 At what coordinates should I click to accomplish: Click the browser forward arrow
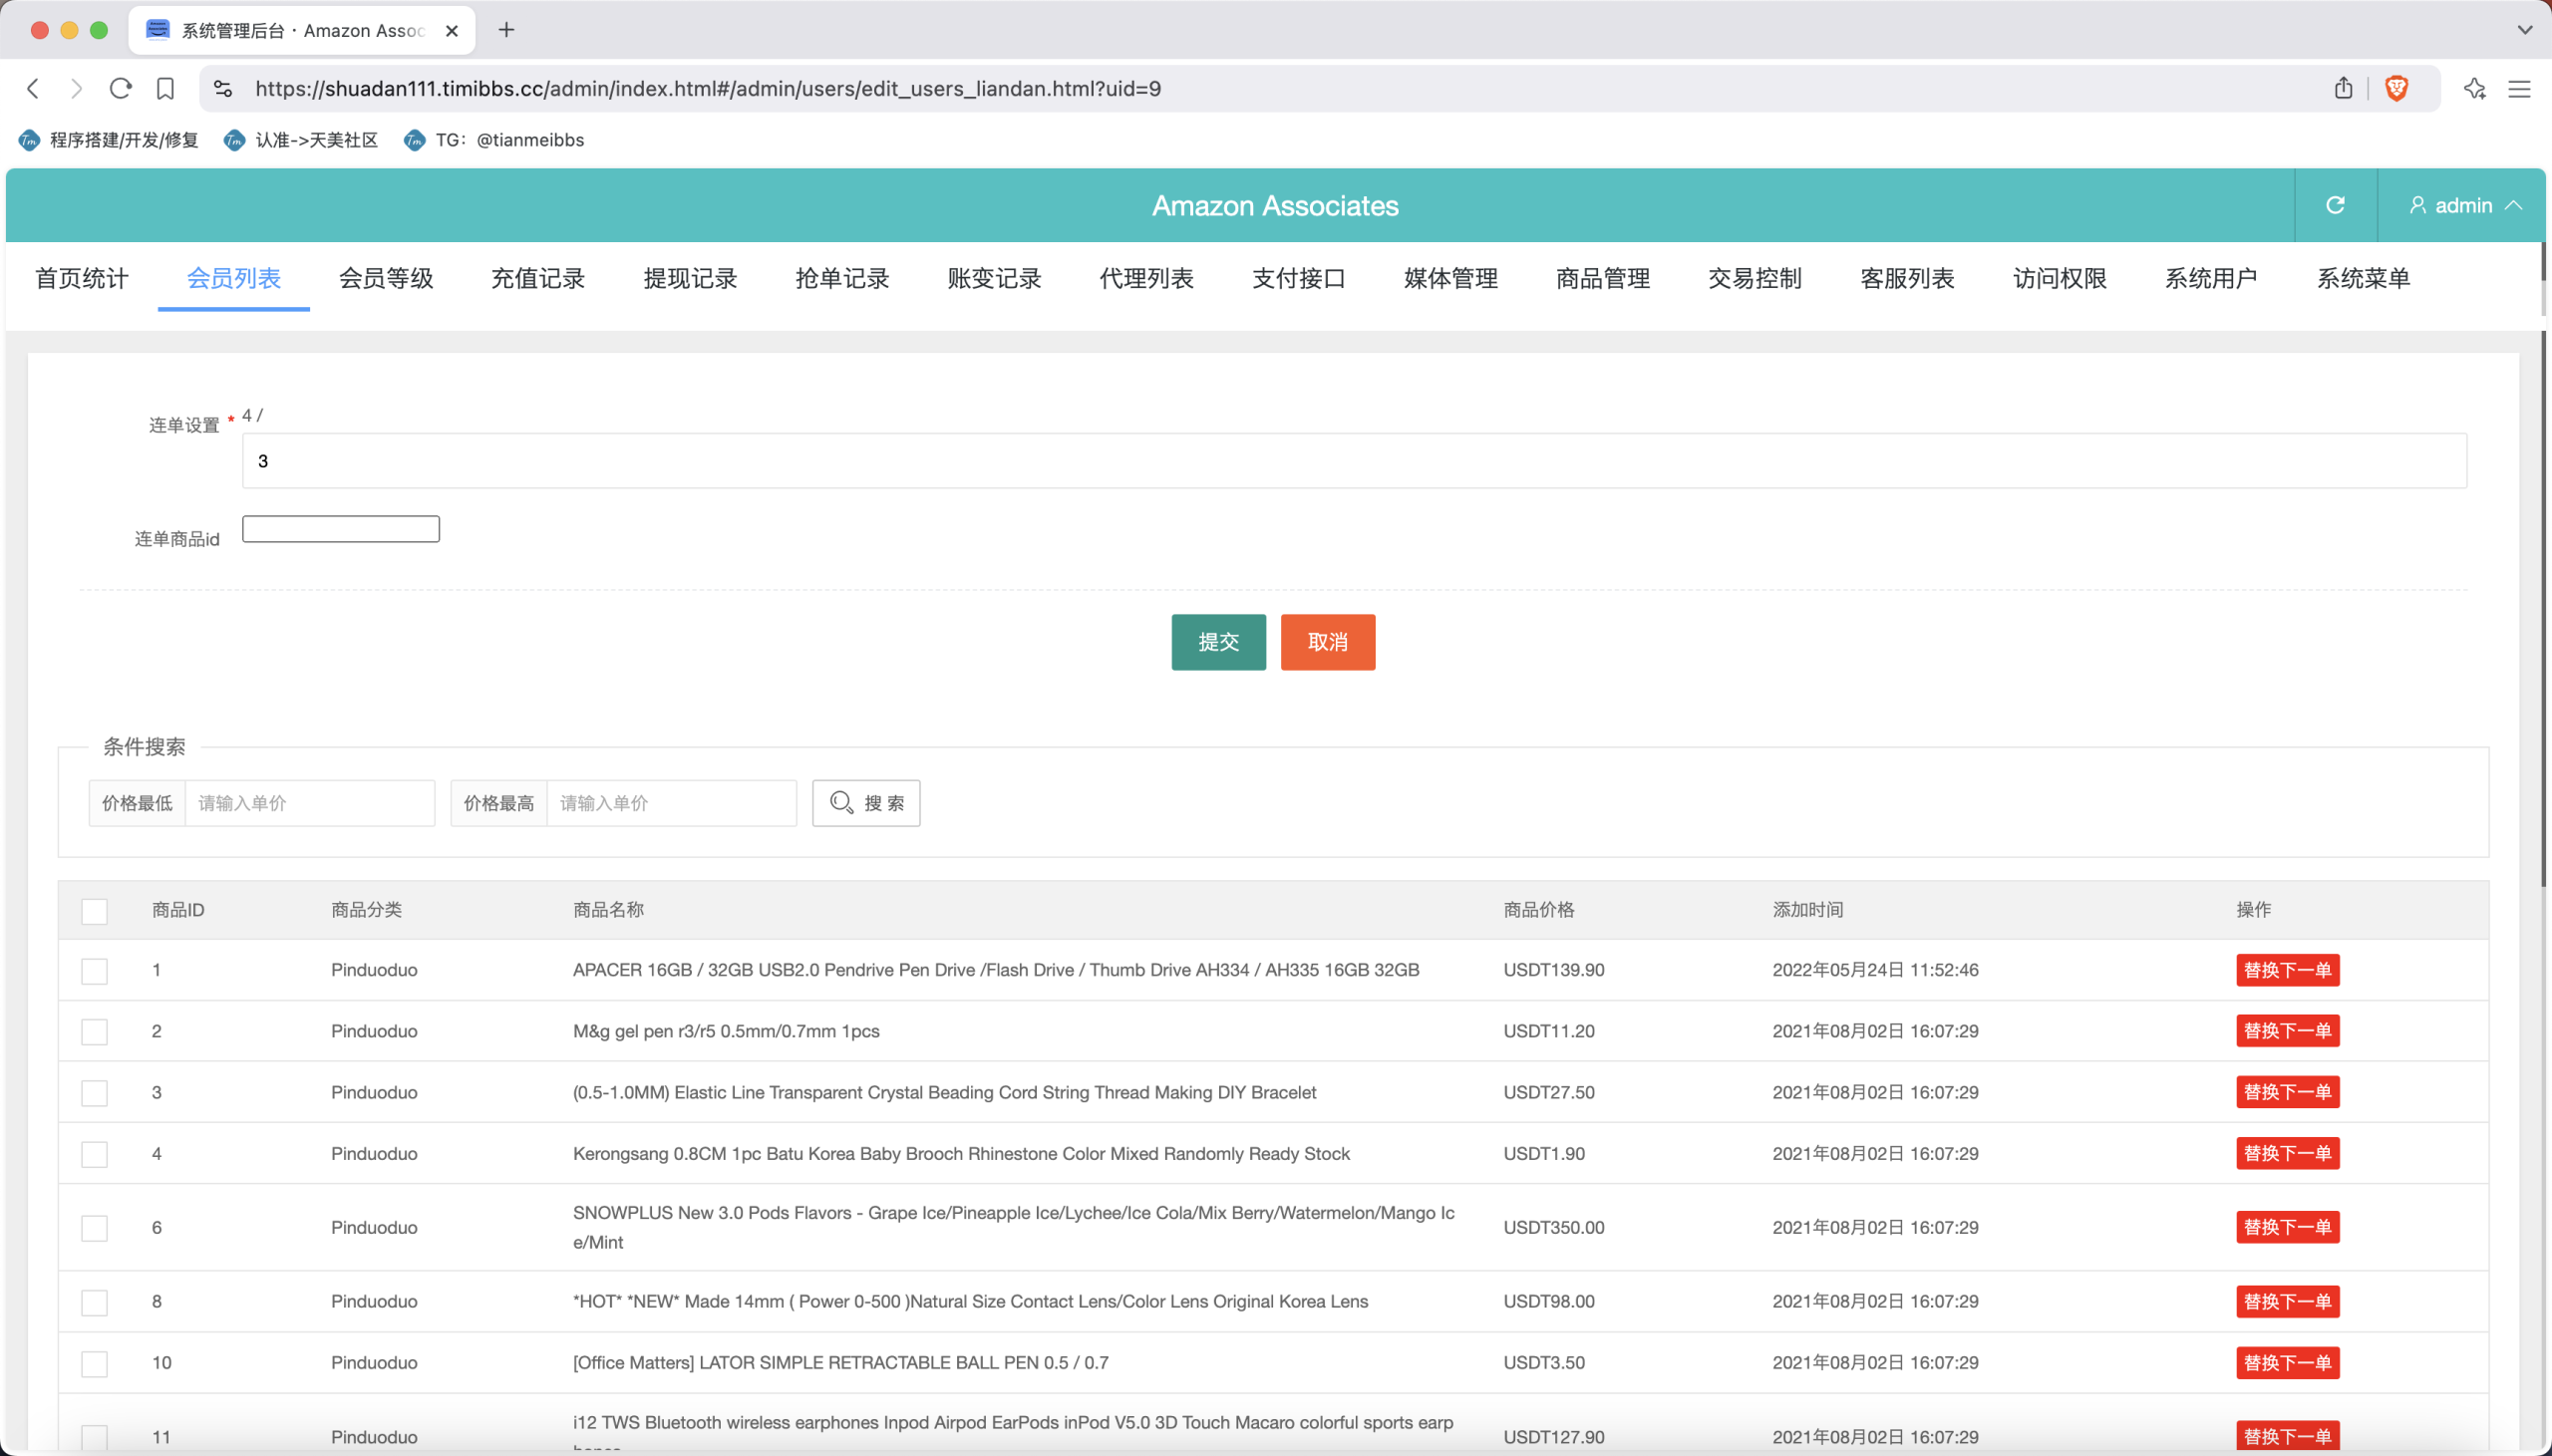(x=76, y=89)
